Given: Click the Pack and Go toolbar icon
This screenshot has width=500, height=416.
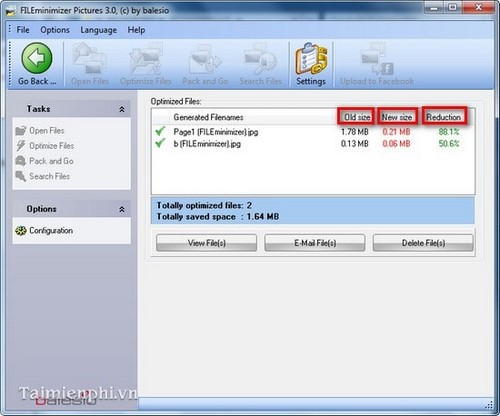Looking at the screenshot, I should pos(205,58).
